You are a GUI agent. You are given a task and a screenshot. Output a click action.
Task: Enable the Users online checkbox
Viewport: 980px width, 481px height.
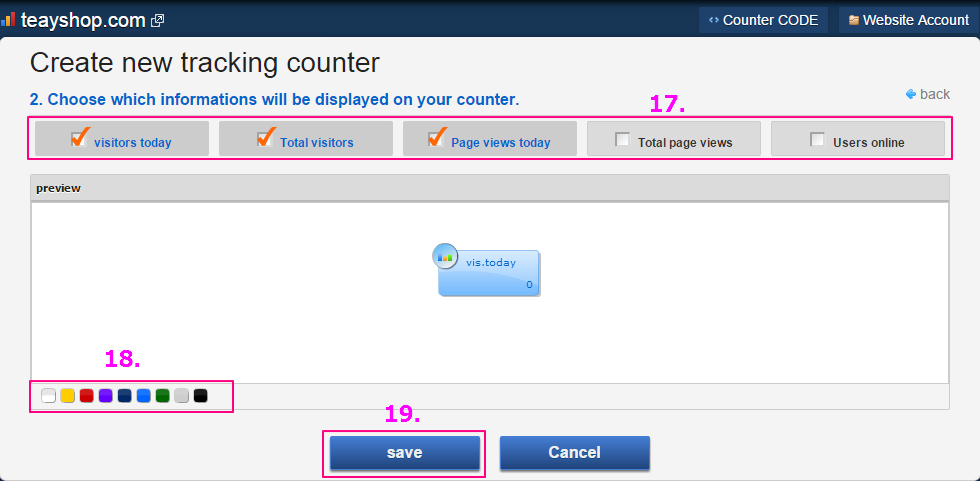pos(817,140)
